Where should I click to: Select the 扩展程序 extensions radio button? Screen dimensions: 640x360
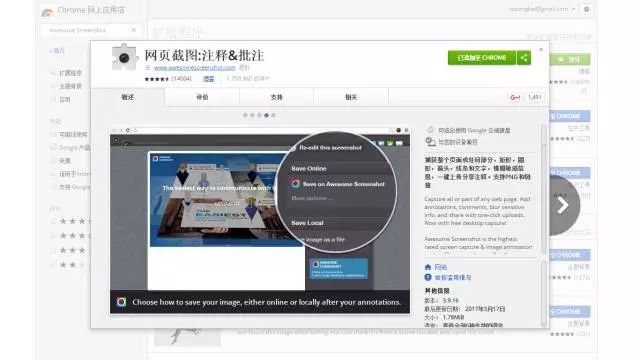click(x=53, y=73)
